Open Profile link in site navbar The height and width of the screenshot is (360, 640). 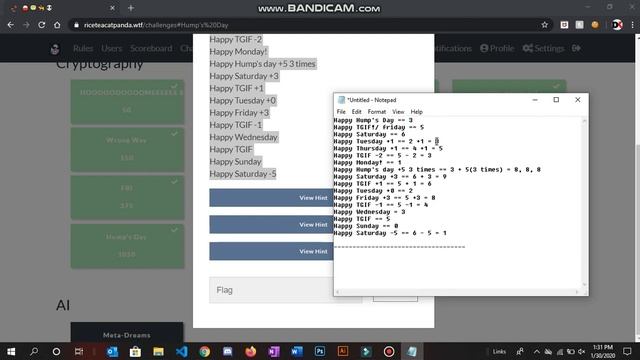pyautogui.click(x=497, y=48)
